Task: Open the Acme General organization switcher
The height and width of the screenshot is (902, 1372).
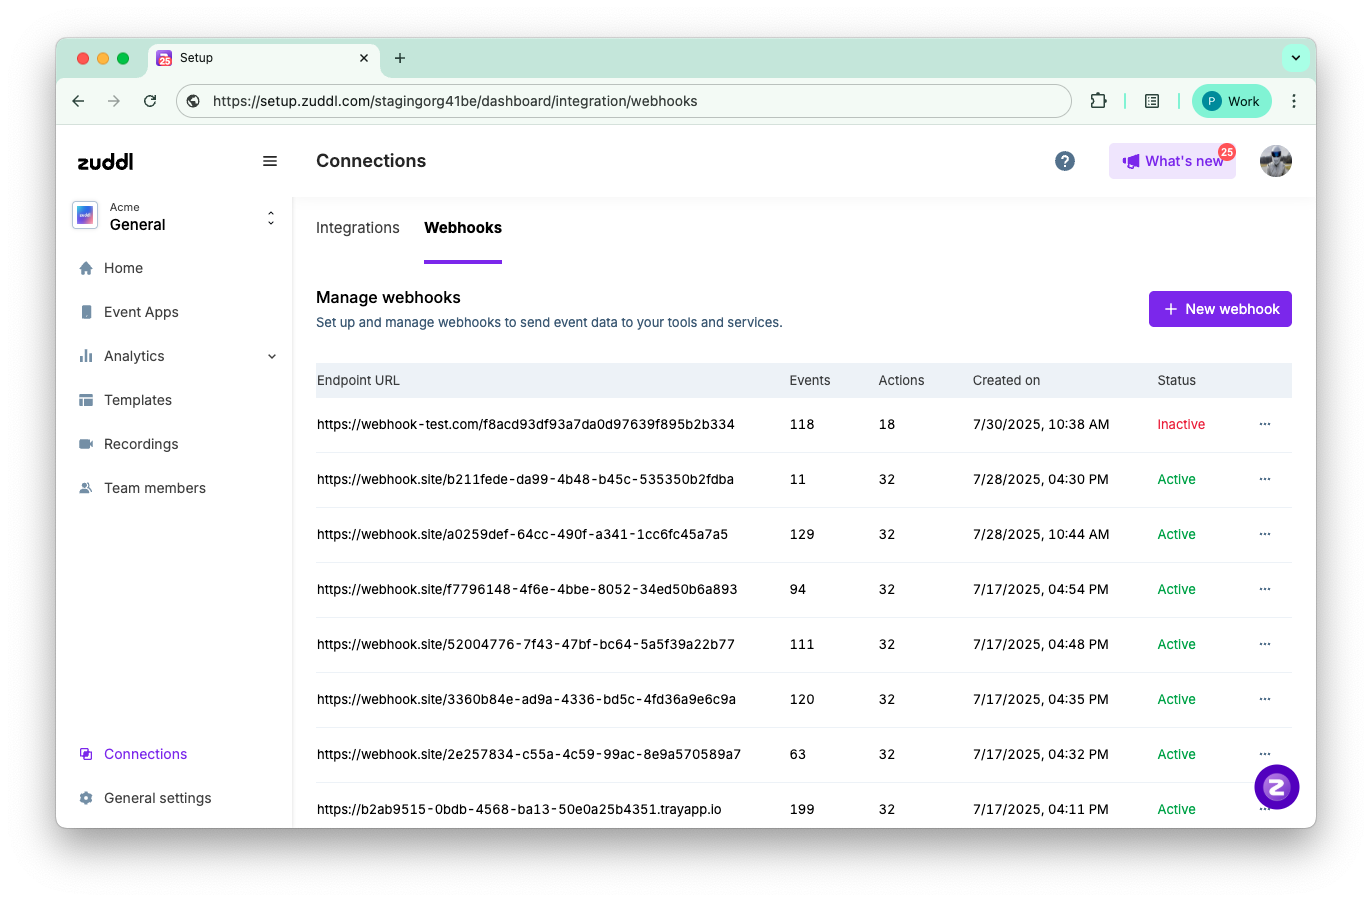Action: pyautogui.click(x=175, y=217)
